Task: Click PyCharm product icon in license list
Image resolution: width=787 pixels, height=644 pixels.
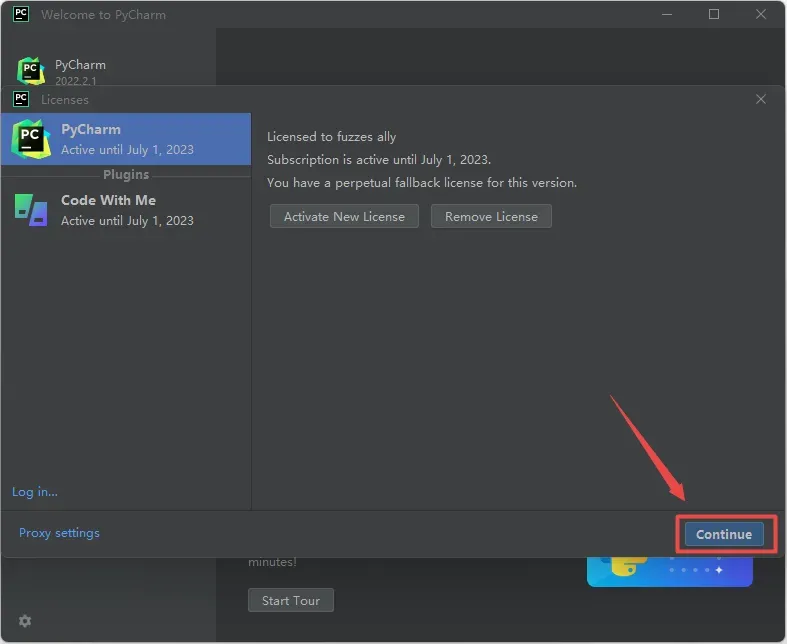Action: coord(31,139)
